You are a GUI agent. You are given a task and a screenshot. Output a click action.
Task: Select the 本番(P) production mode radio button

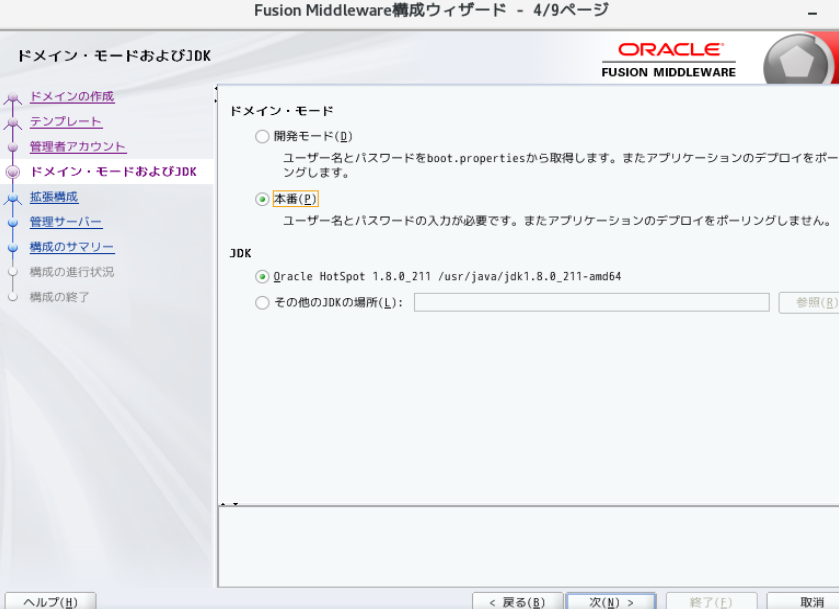coord(262,199)
